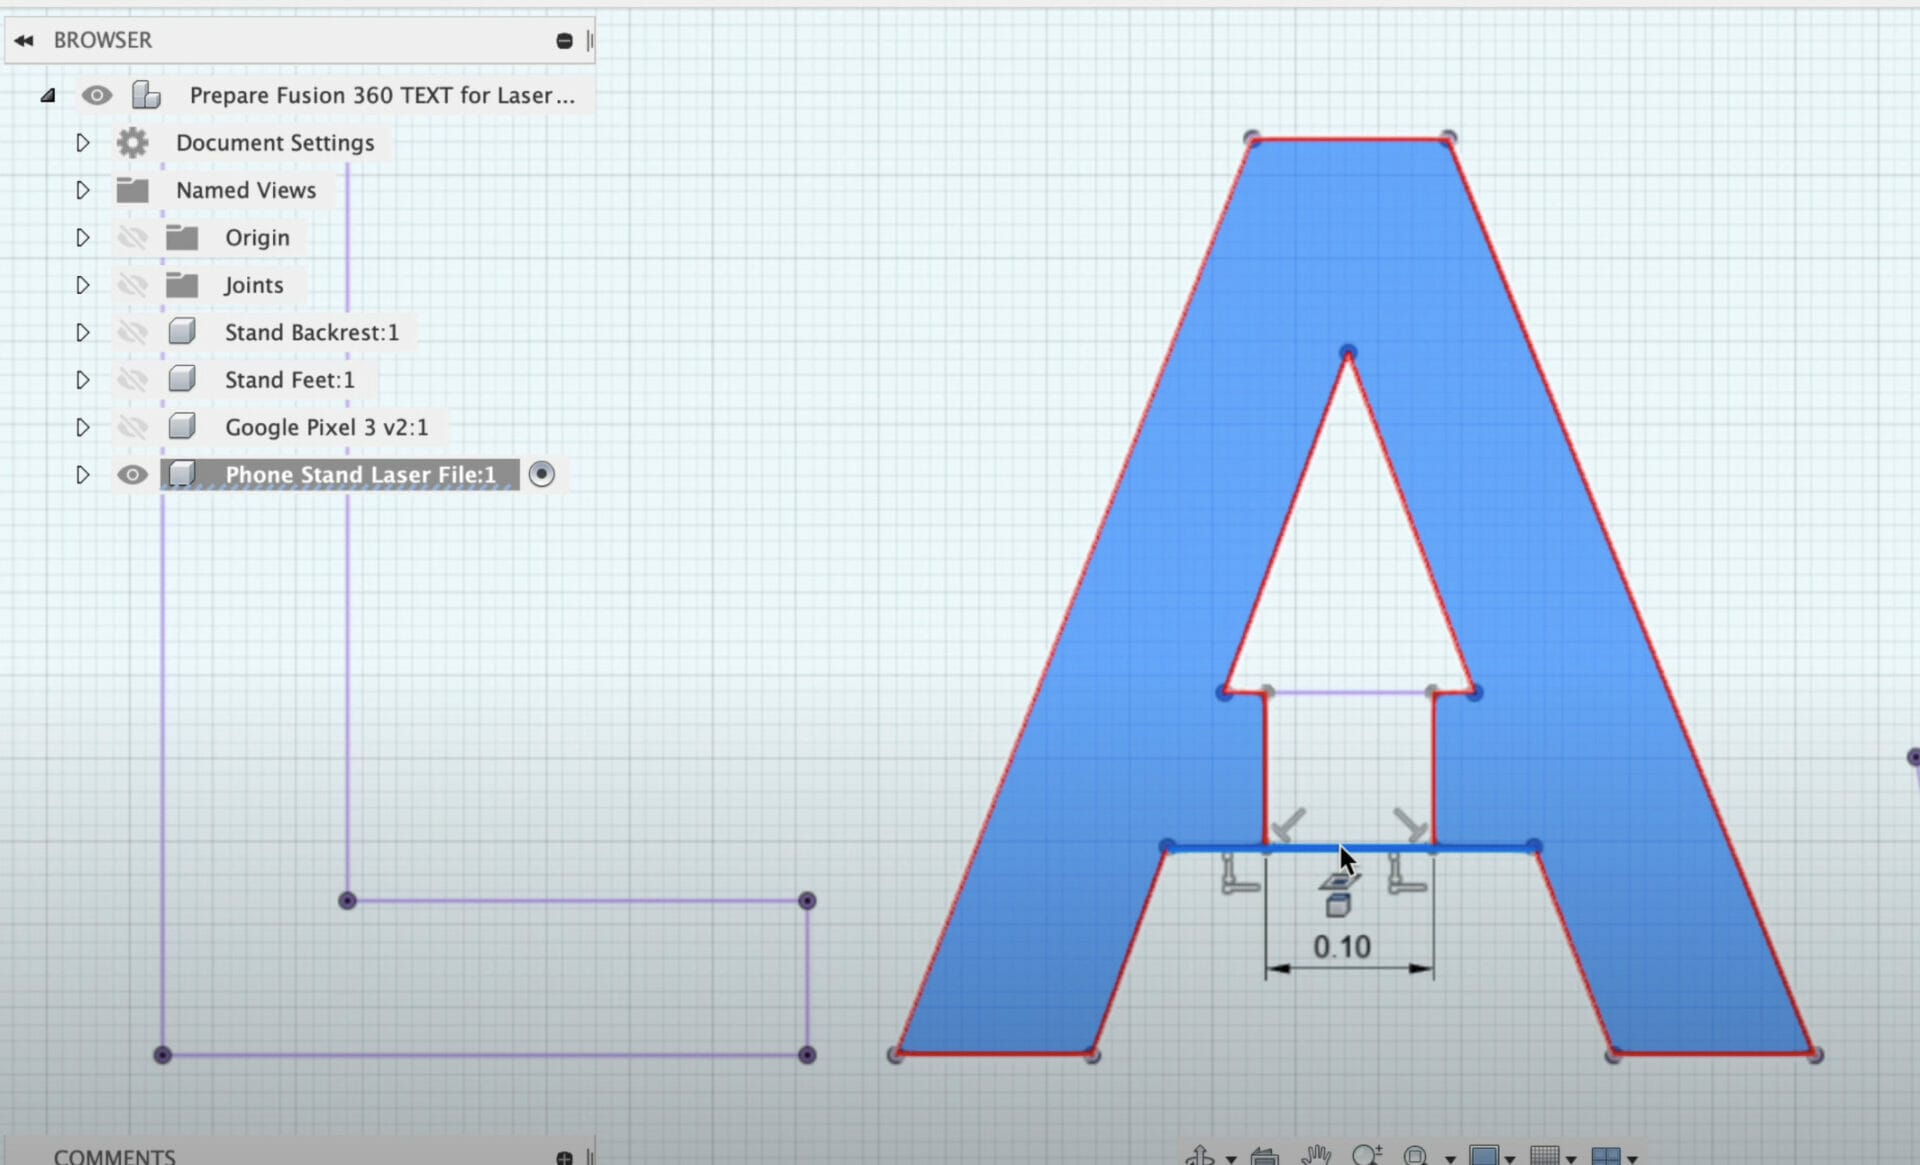Collapse the Browser panel

[23, 40]
